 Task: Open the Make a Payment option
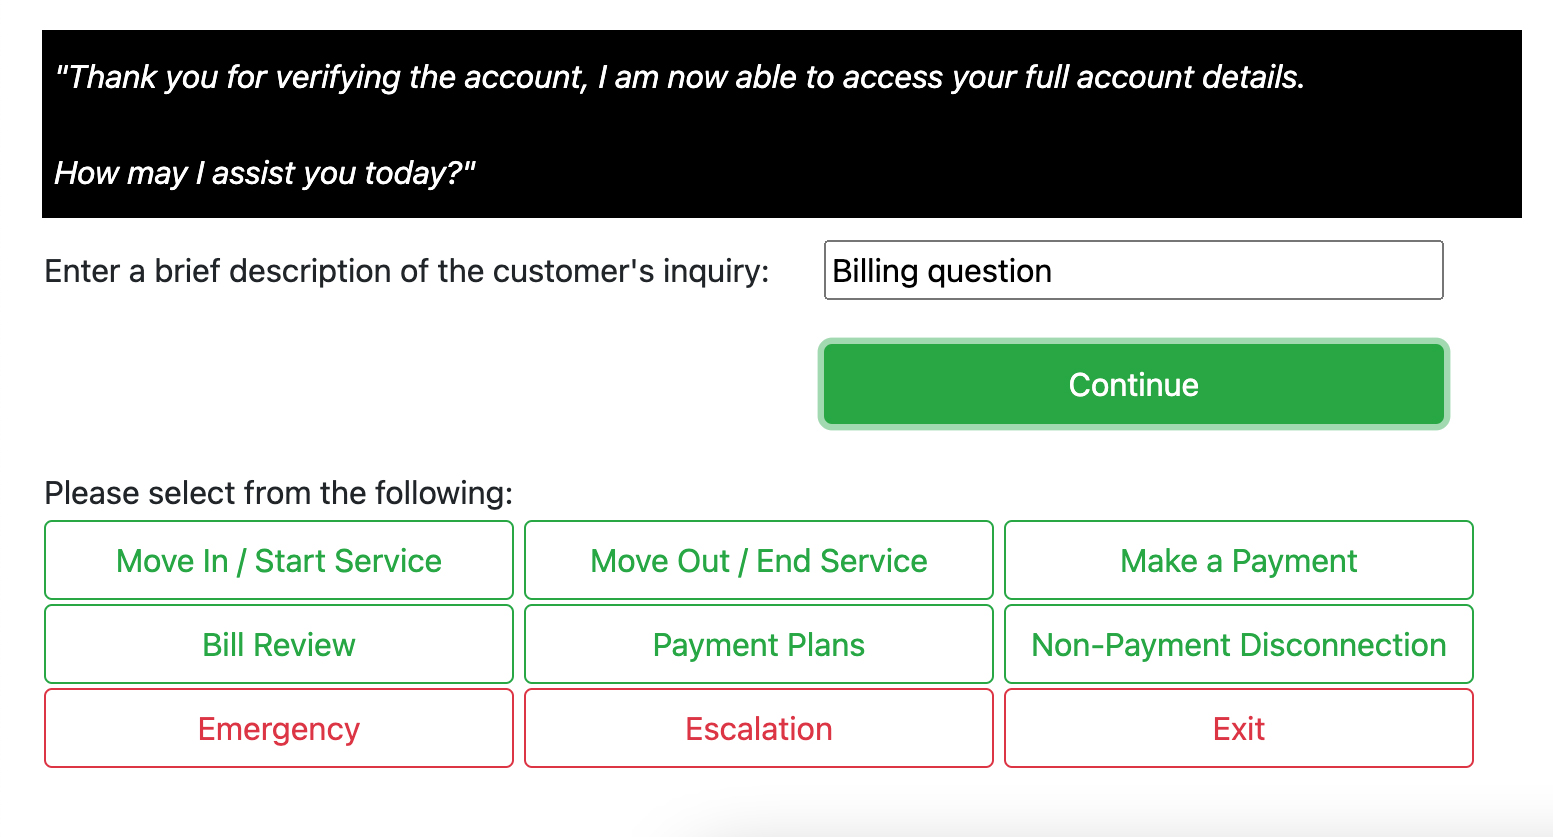[x=1238, y=561]
